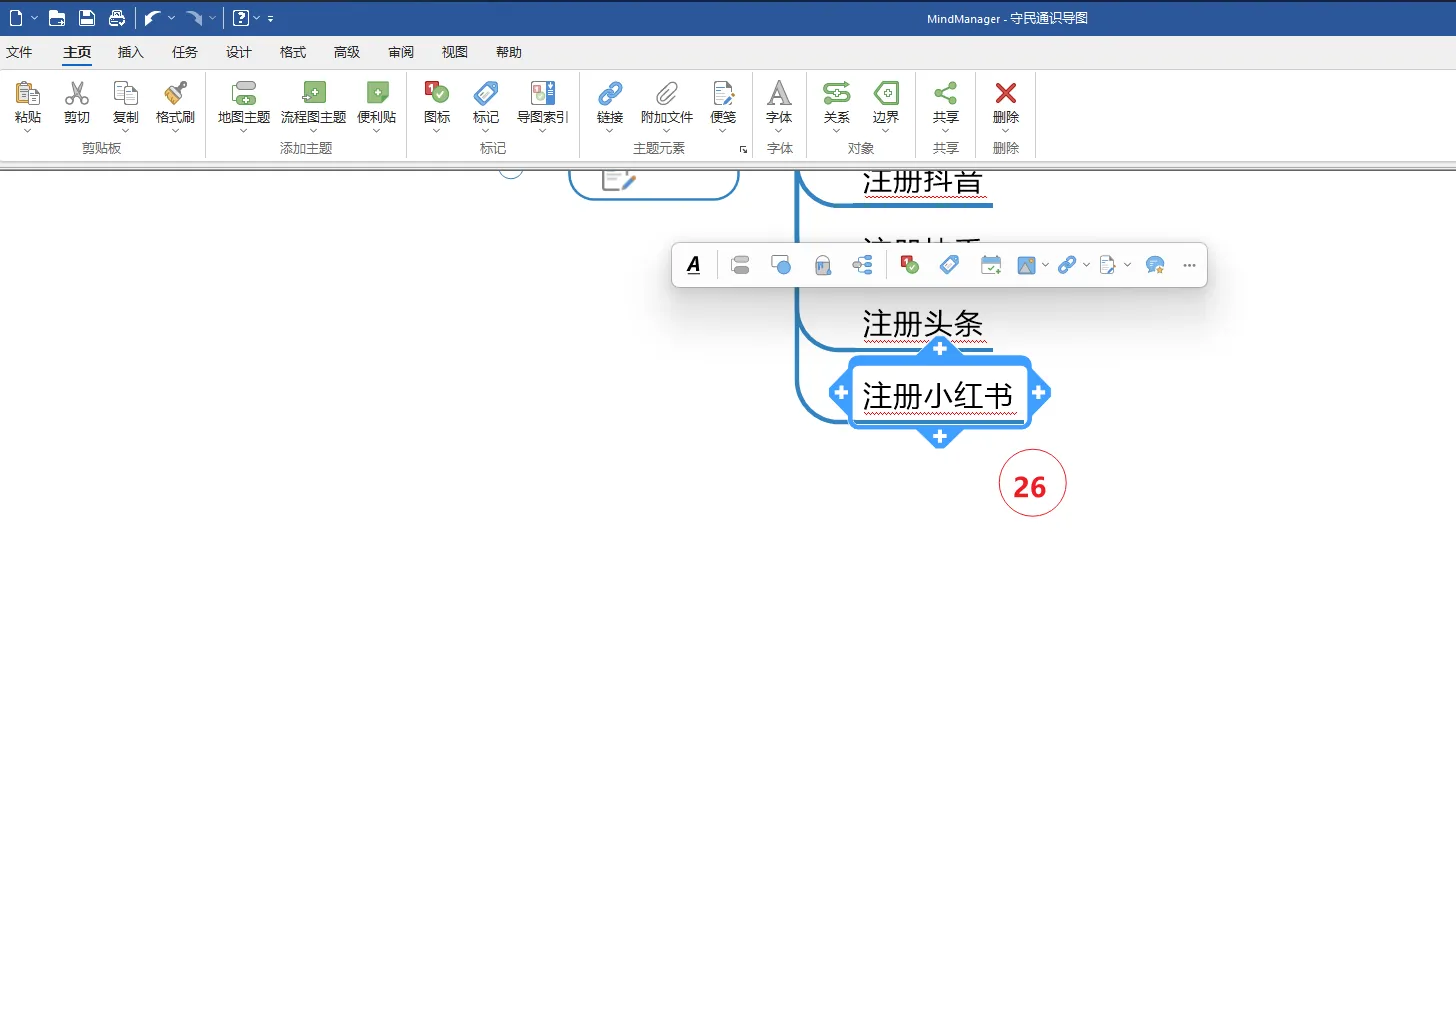Click the priority icon marker in floating toolbar
Screen dimensions: 1456x1013
(909, 265)
